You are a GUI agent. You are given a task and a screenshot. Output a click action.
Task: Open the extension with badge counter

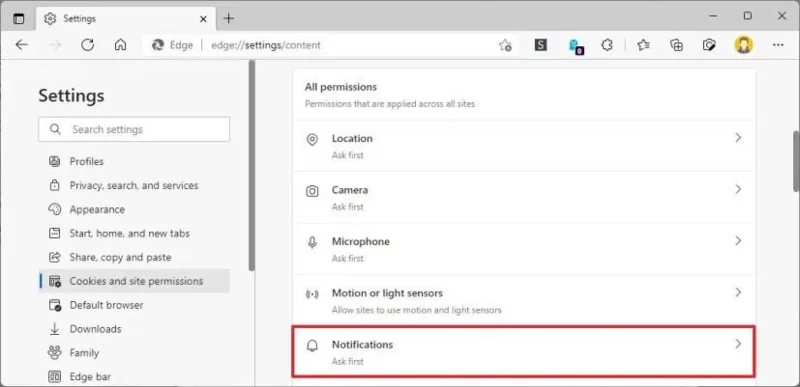[x=576, y=46]
